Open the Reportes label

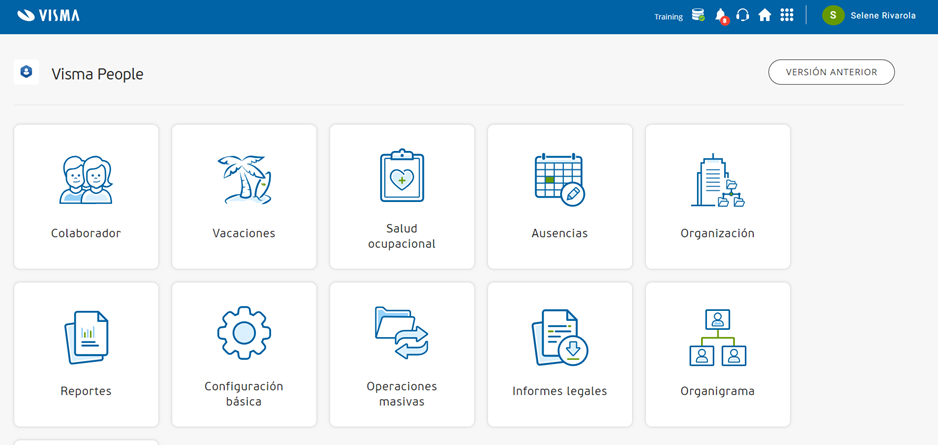pyautogui.click(x=86, y=391)
